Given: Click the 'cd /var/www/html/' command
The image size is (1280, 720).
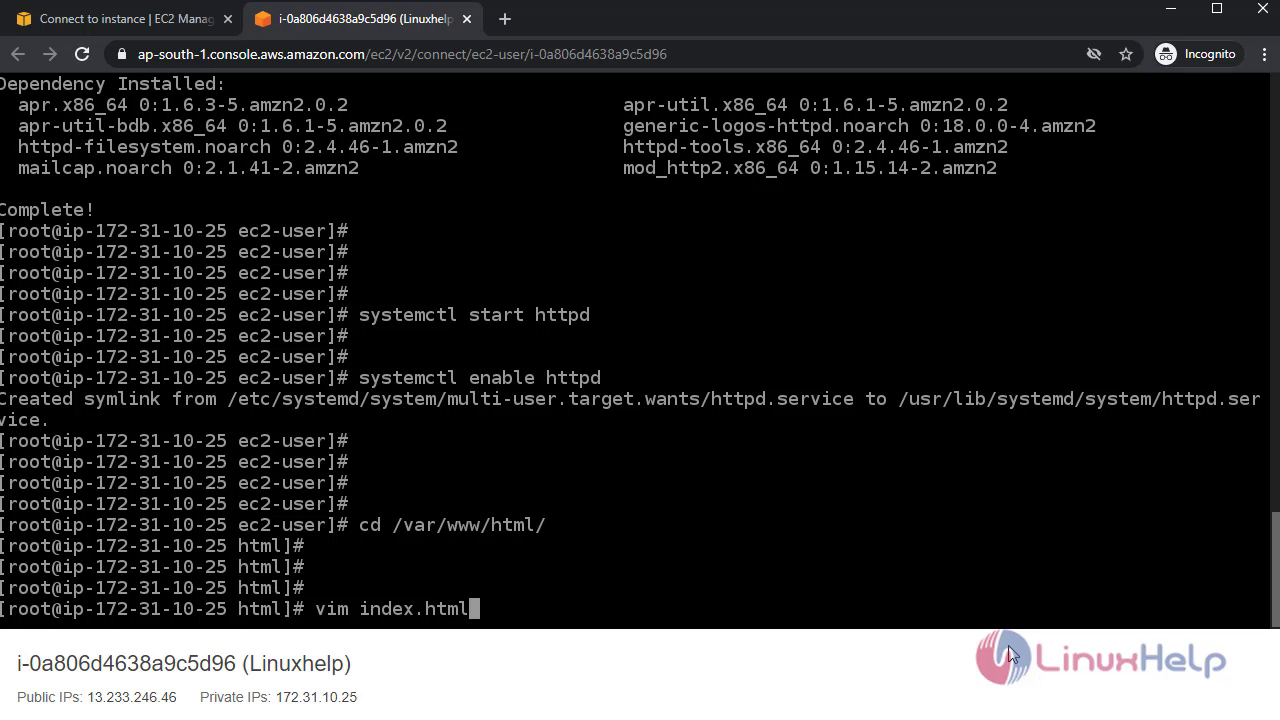Looking at the screenshot, I should 452,524.
